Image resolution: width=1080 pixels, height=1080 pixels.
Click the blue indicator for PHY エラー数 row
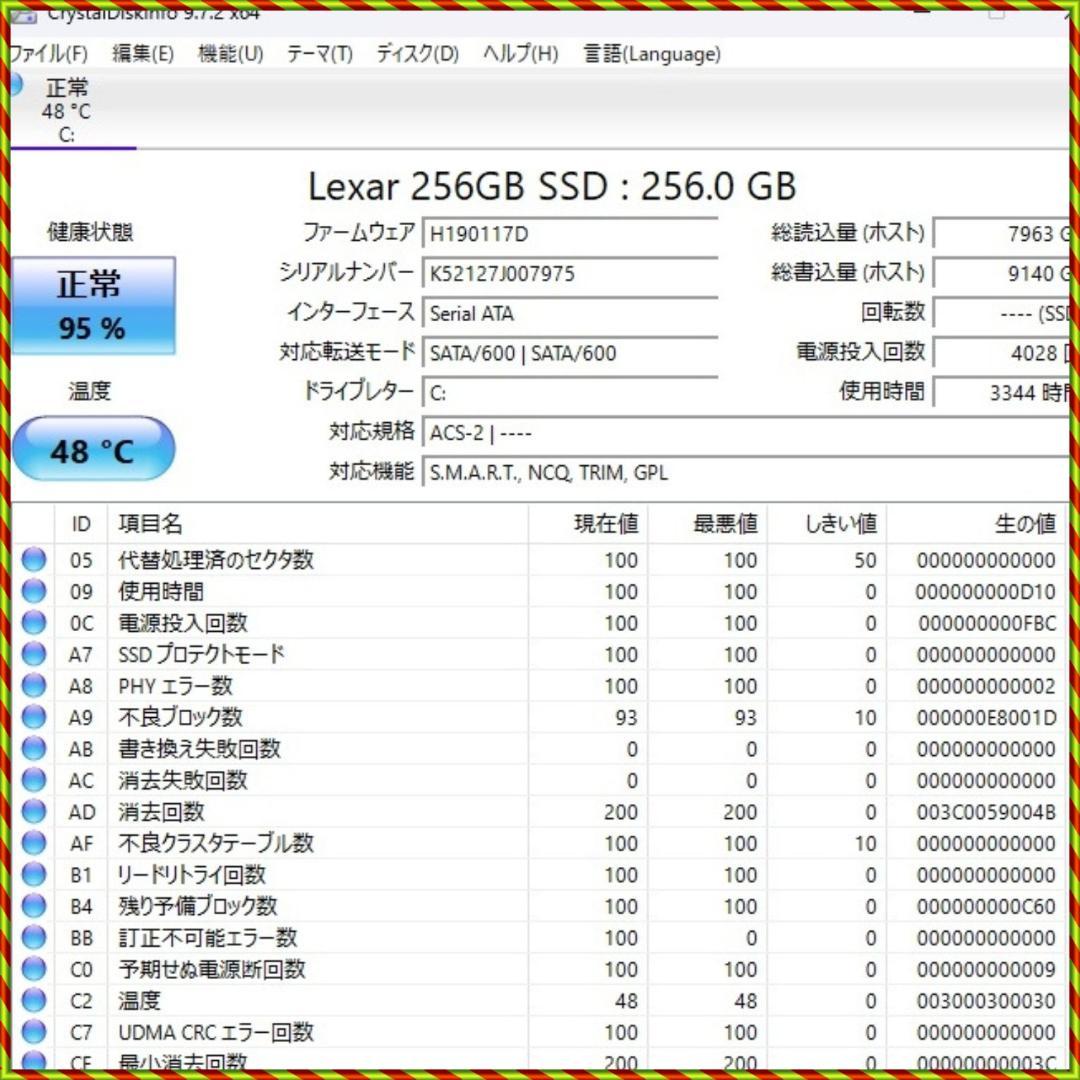click(x=33, y=686)
